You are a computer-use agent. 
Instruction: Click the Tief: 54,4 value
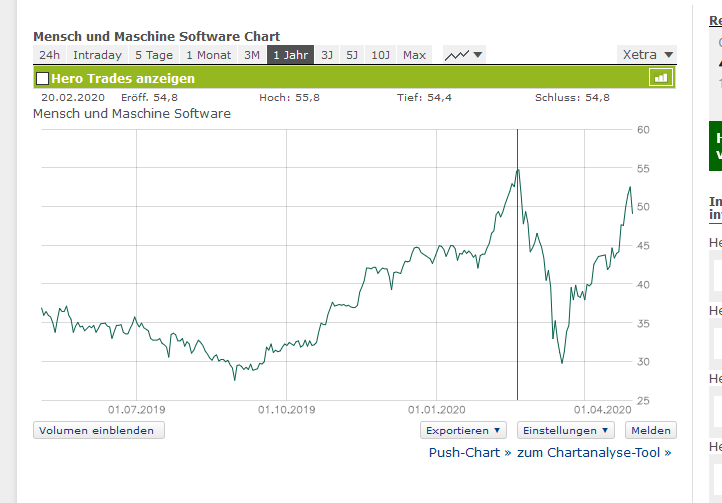pyautogui.click(x=424, y=97)
